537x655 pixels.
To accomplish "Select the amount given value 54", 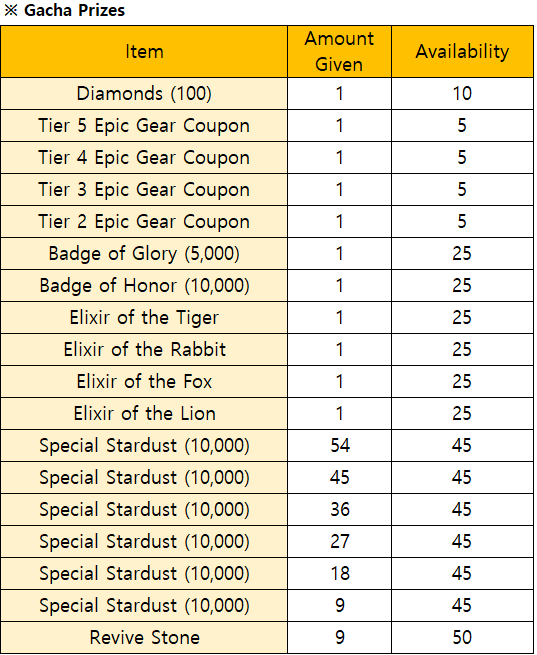I will [x=340, y=446].
